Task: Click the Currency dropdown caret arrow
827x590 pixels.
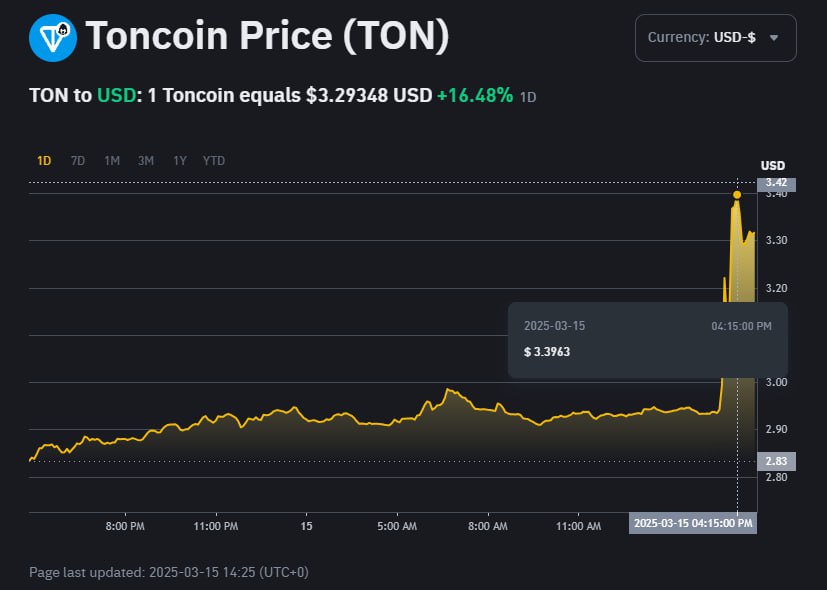Action: point(773,38)
